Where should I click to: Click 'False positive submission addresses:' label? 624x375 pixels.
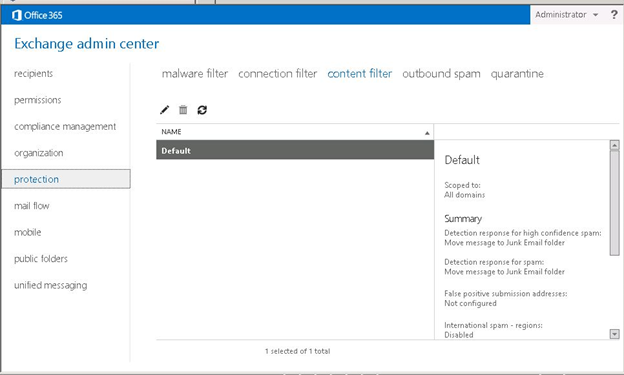pyautogui.click(x=505, y=293)
